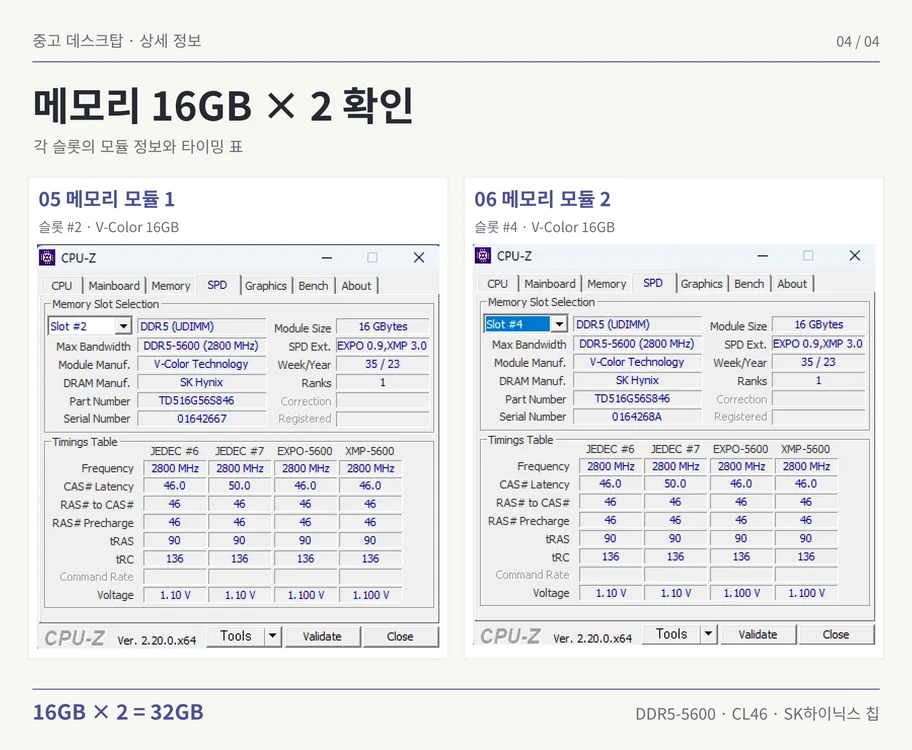Click Validate button in left CPU-Z window
912x750 pixels.
[x=322, y=637]
